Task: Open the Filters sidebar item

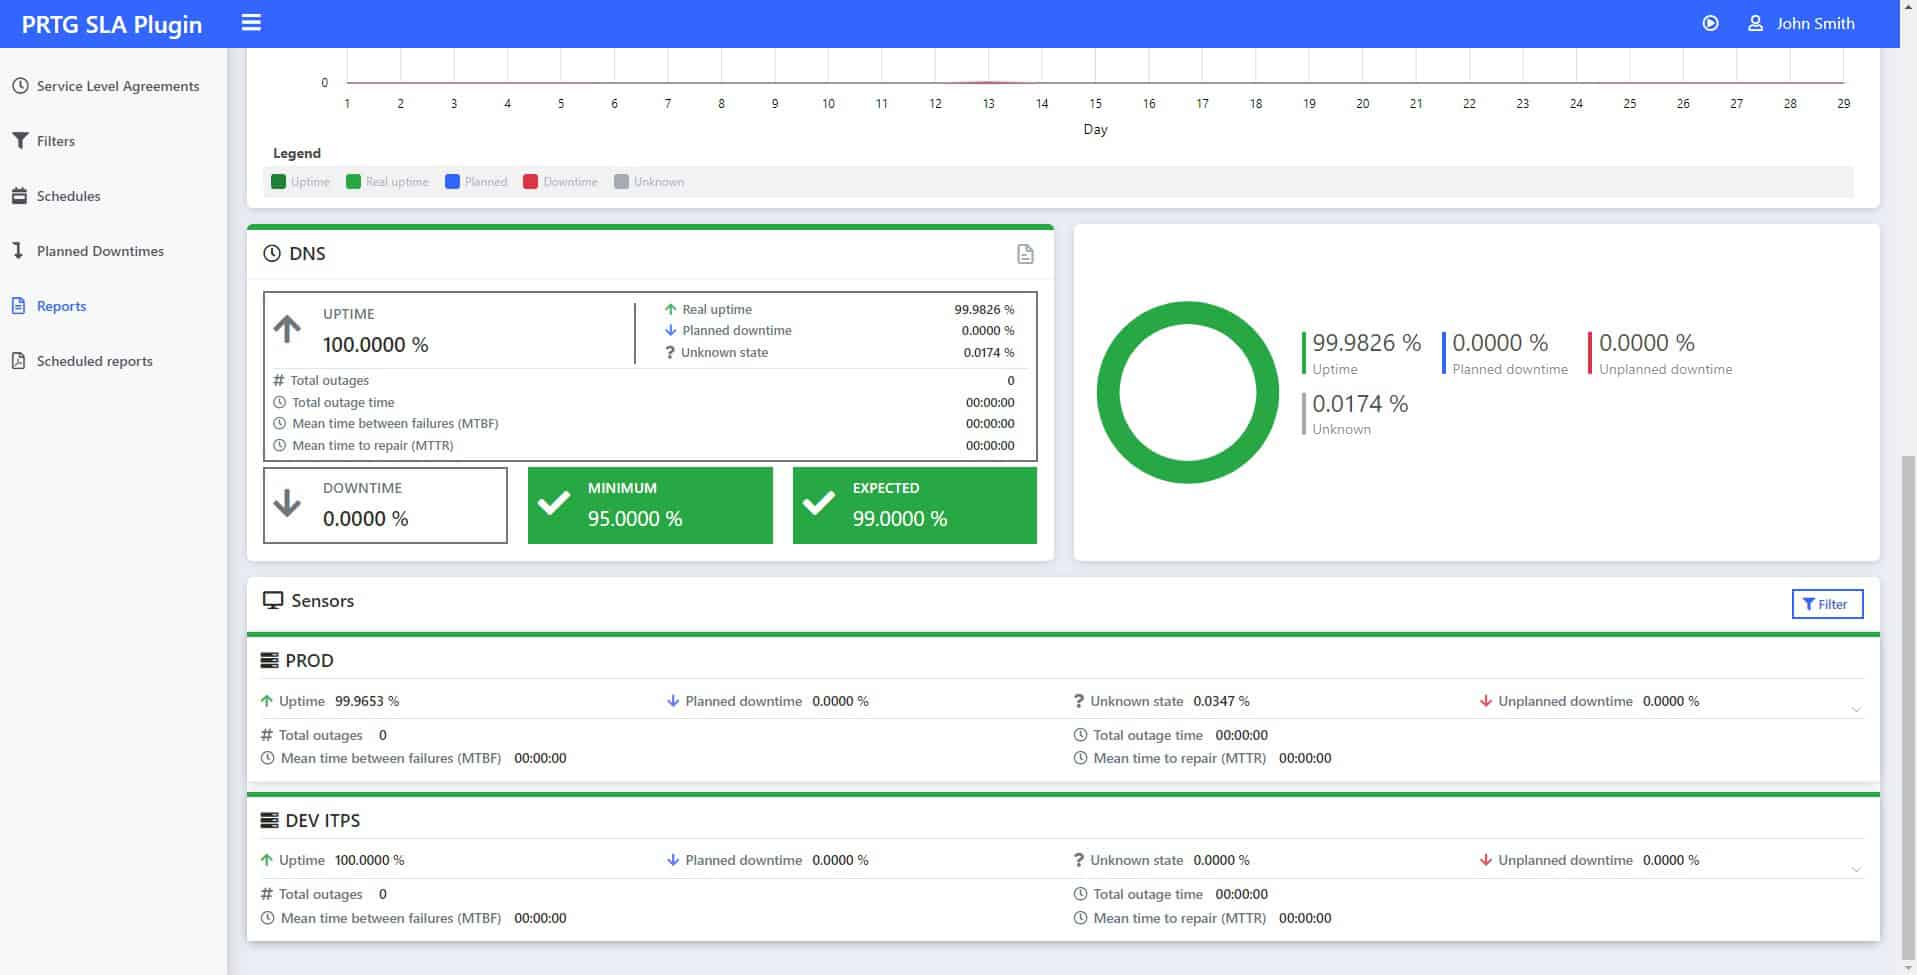Action: pos(56,141)
